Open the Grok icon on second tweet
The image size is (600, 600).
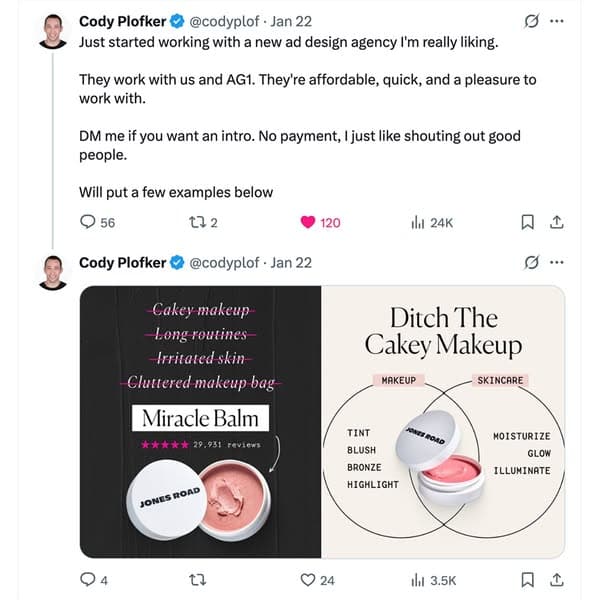532,263
